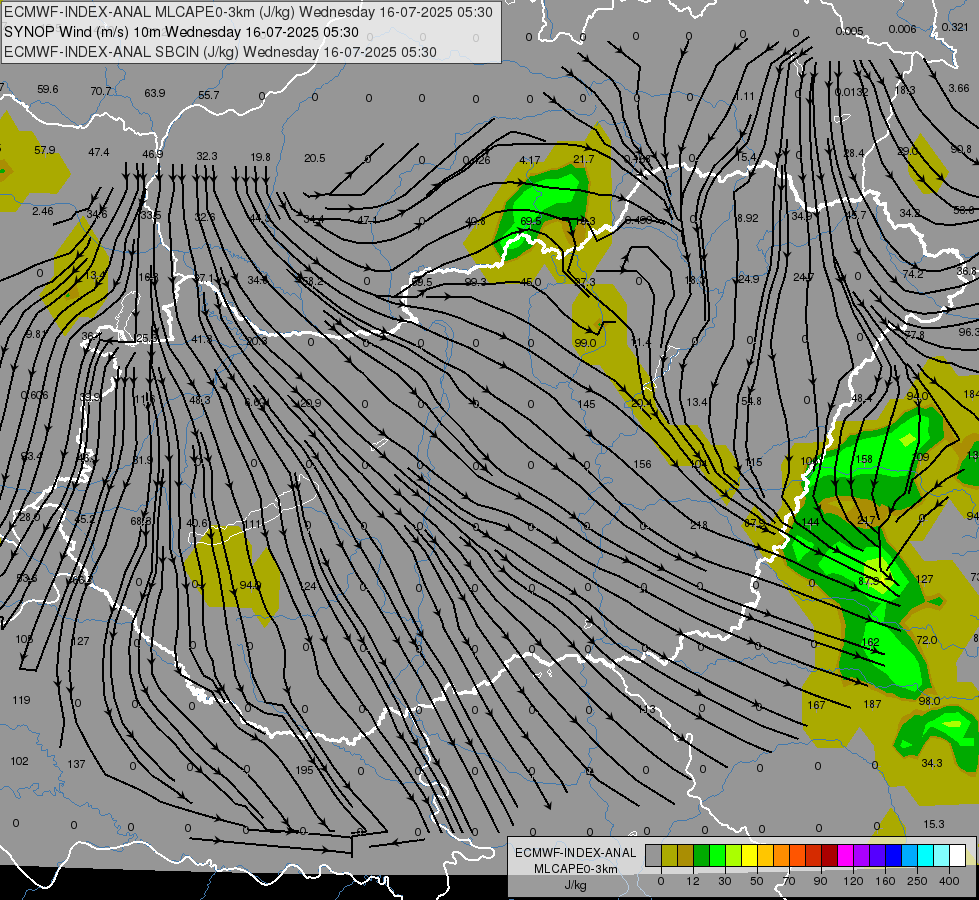Click the map value 55.7

(209, 95)
